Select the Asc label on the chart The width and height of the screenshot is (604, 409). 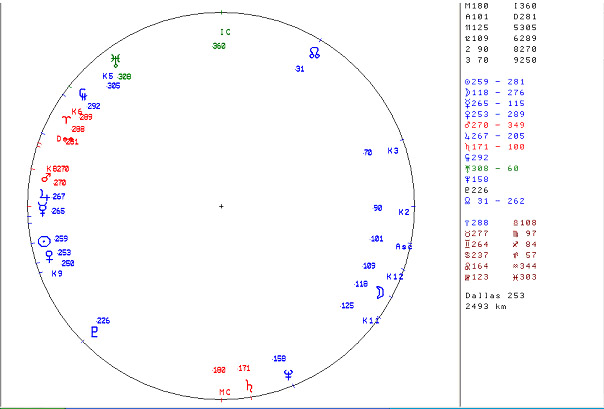click(x=404, y=246)
